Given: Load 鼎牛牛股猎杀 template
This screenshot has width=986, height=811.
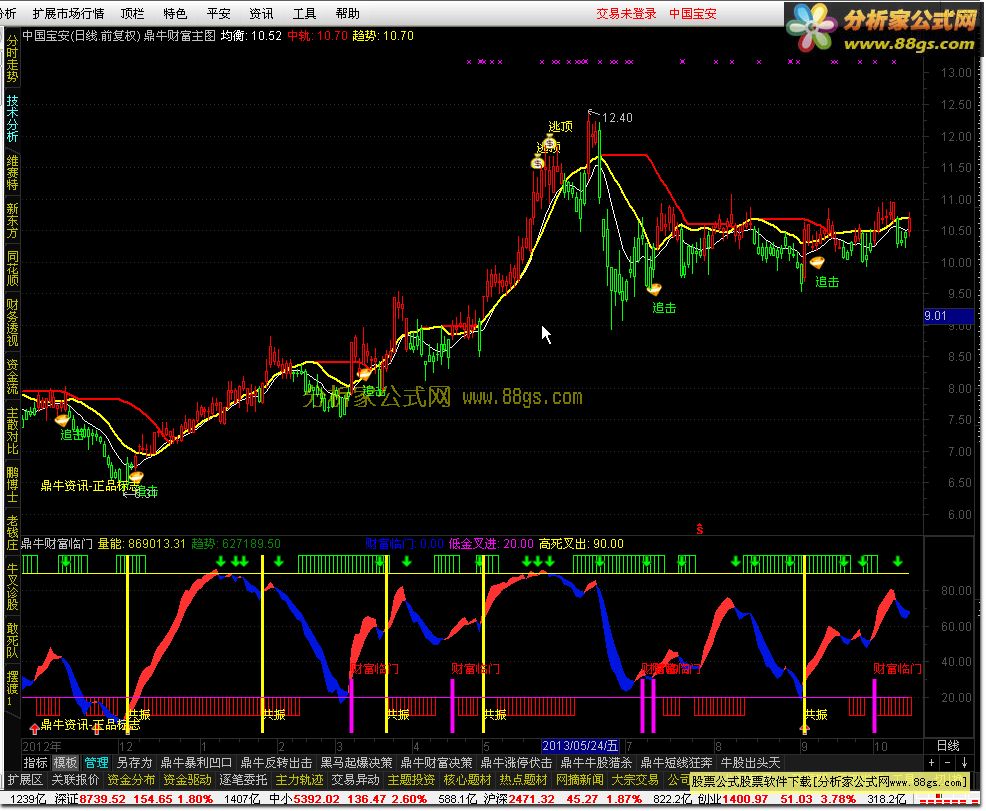Looking at the screenshot, I should pos(596,763).
